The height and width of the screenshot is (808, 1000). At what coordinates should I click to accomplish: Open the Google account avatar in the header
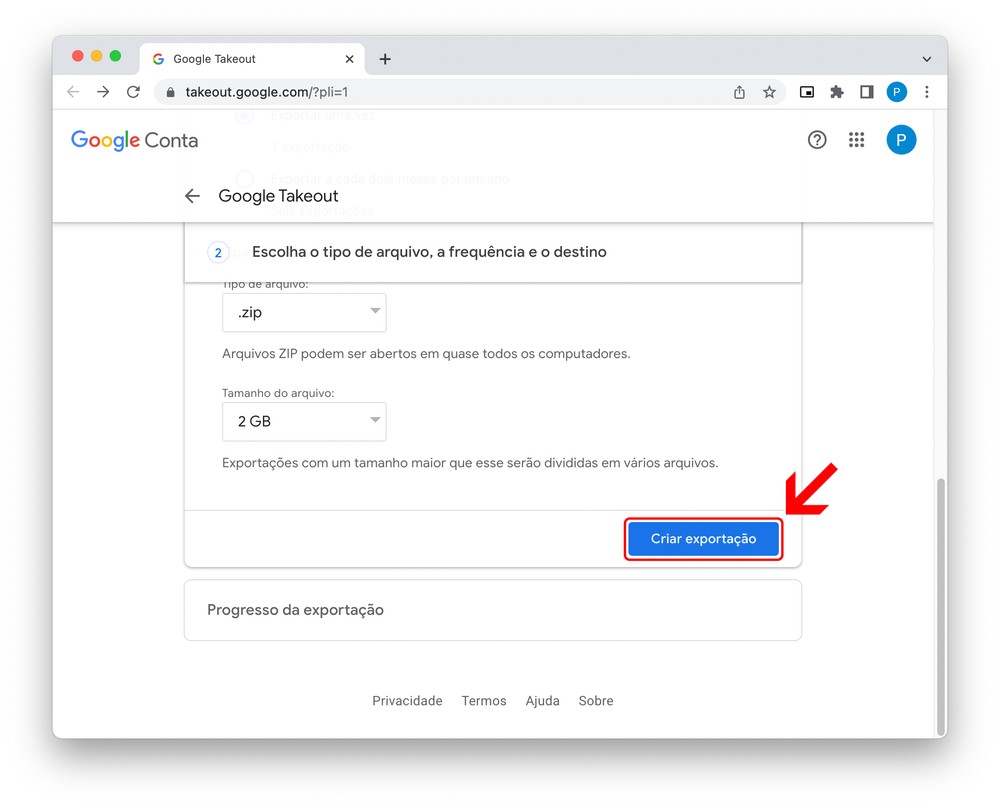pos(901,140)
